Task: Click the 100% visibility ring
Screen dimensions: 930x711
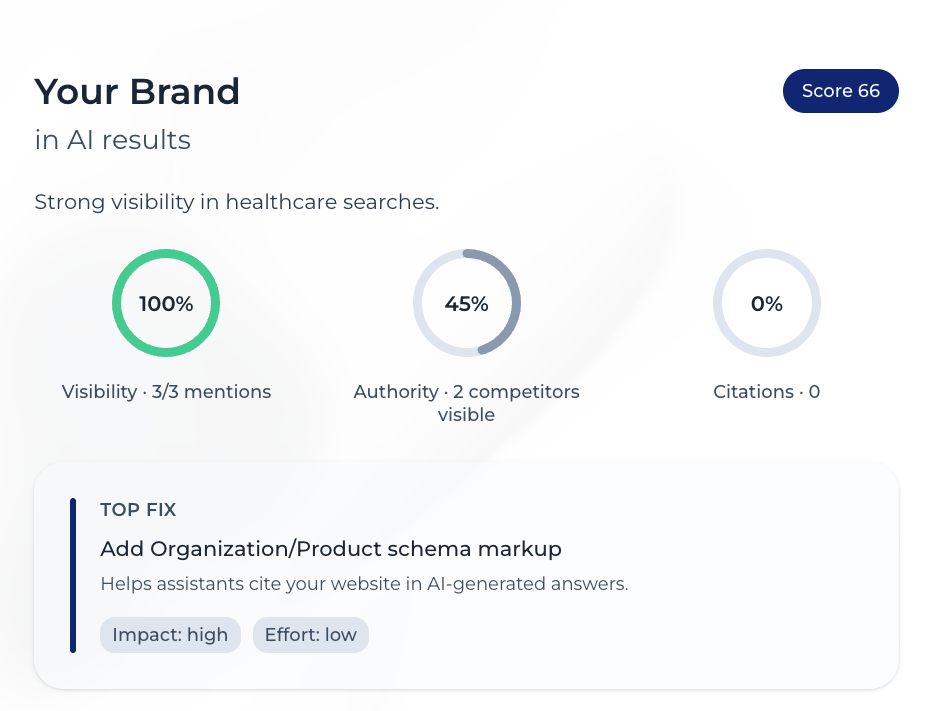Action: (166, 303)
